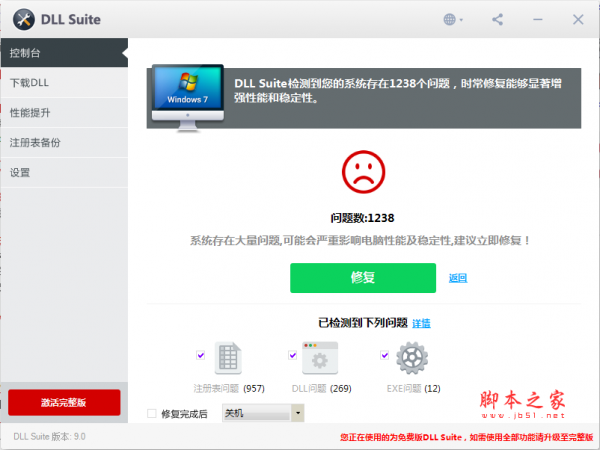This screenshot has width=600, height=450.
Task: Select the 控制台 sidebar tab
Action: tap(64, 53)
